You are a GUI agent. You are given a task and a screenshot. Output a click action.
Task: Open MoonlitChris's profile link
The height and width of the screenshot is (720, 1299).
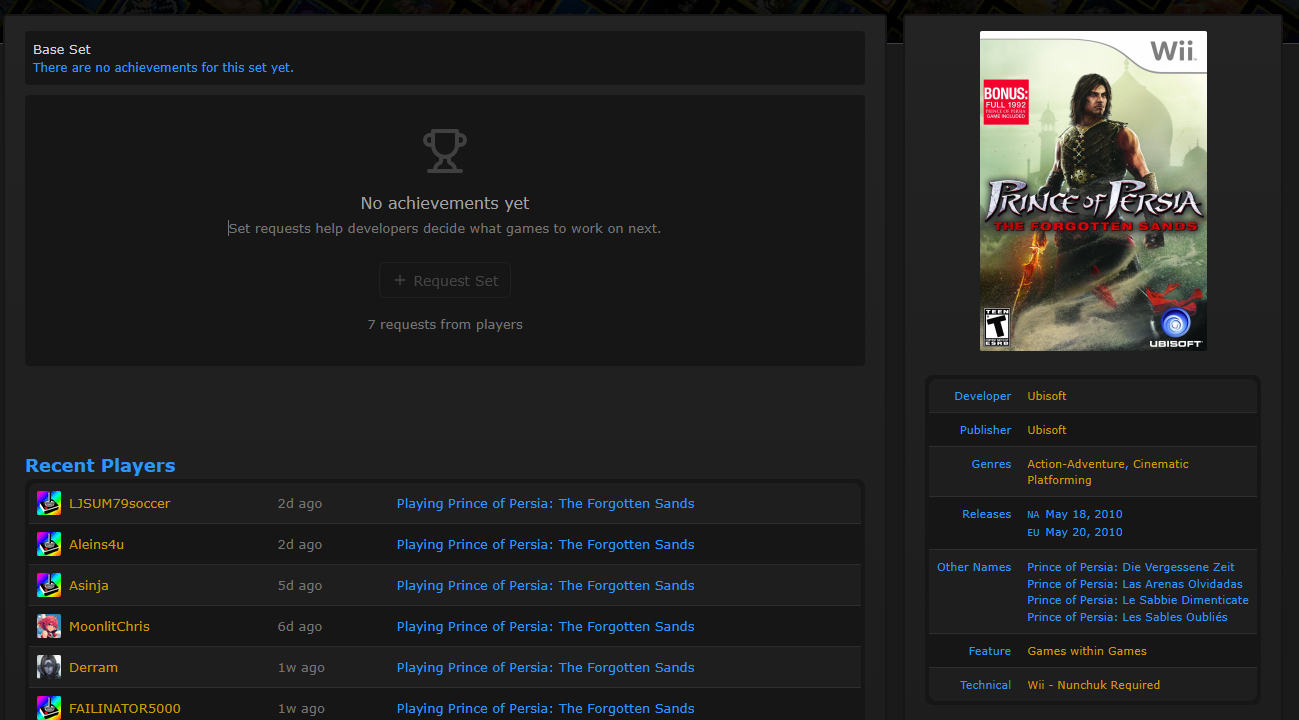pos(109,626)
